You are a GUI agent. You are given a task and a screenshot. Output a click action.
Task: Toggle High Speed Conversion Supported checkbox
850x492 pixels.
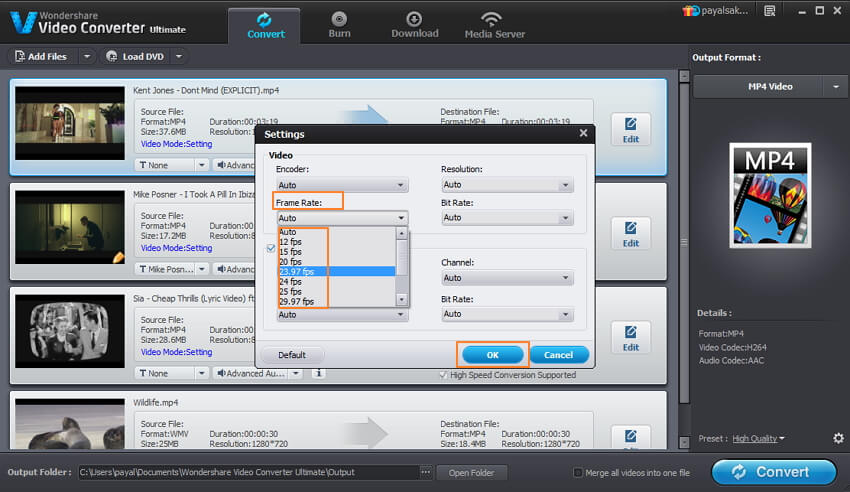[x=443, y=375]
